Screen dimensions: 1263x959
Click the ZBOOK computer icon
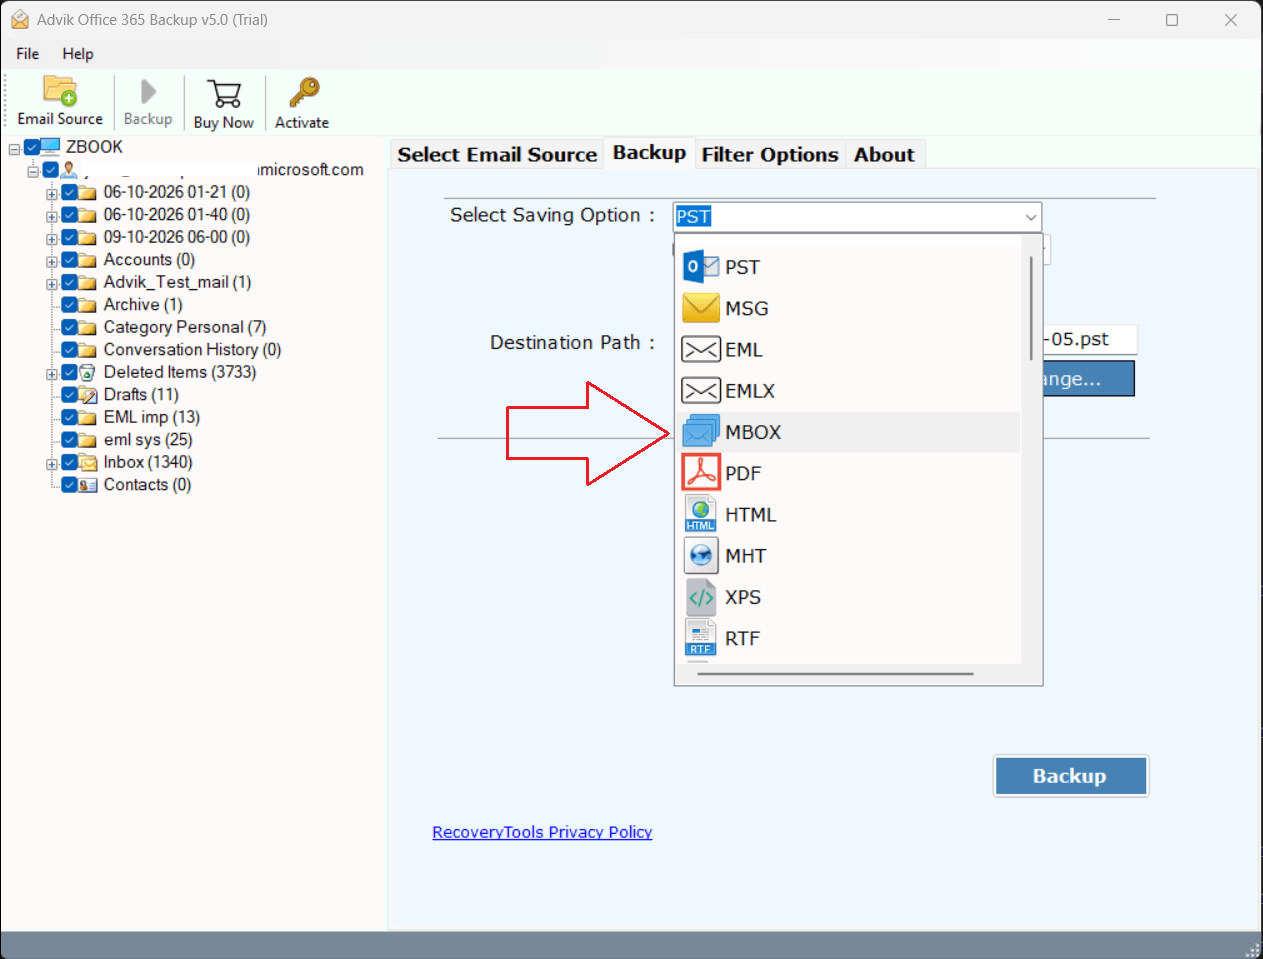pos(51,146)
